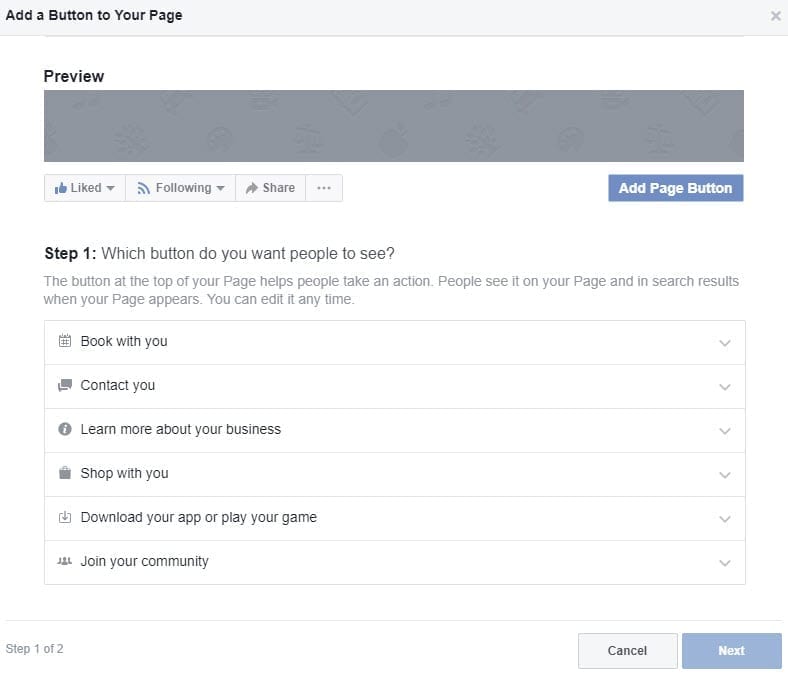Screen dimensions: 788x681
Task: Expand the Contact you section chevron
Action: pyautogui.click(x=725, y=387)
